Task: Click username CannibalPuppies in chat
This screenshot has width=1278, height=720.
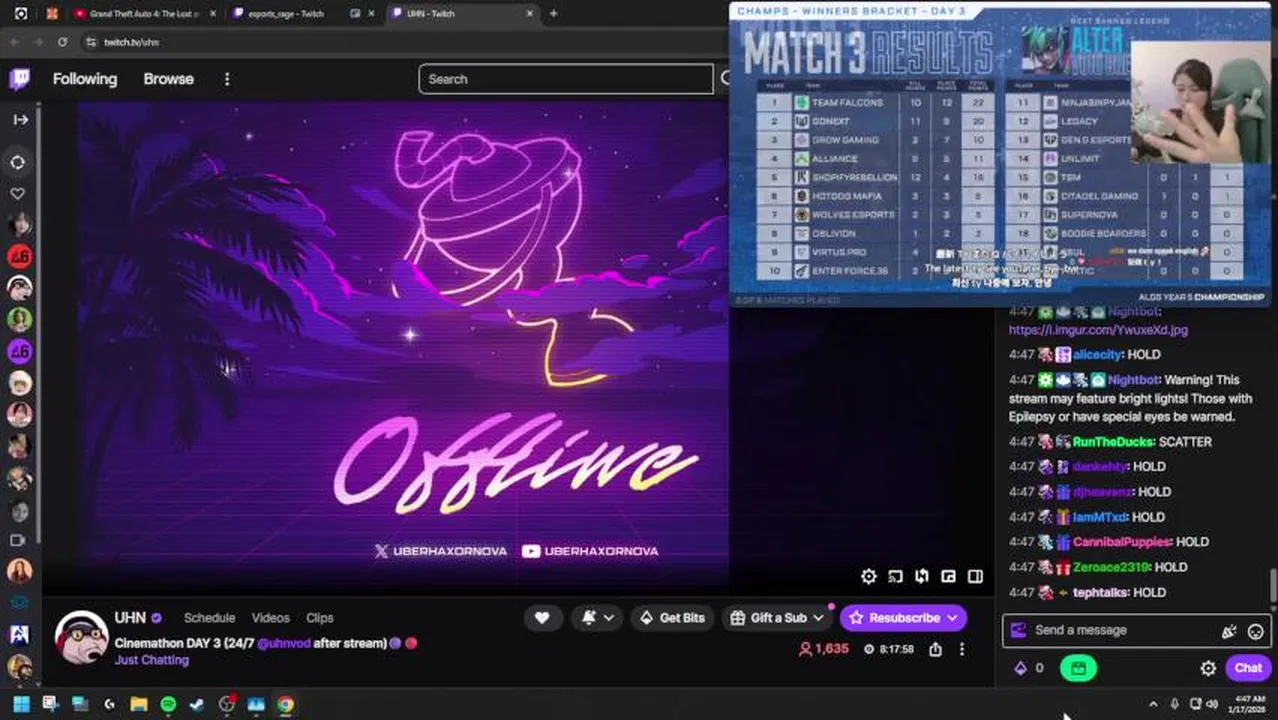Action: (1121, 542)
